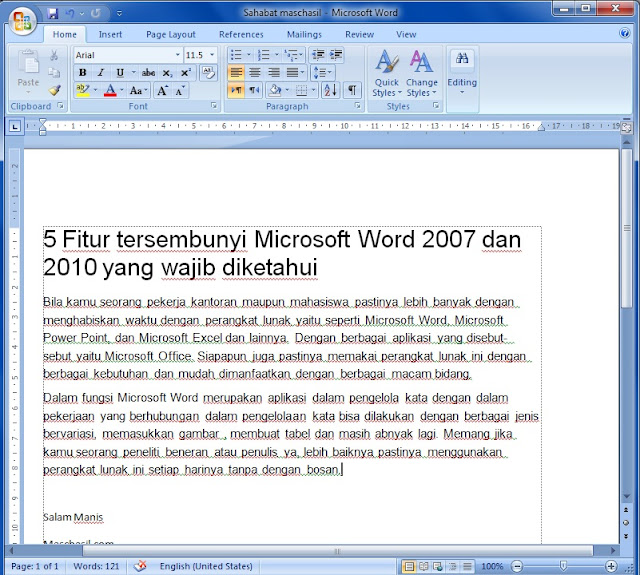Open the font size dropdown
Viewport: 640px width, 575px height.
click(212, 55)
